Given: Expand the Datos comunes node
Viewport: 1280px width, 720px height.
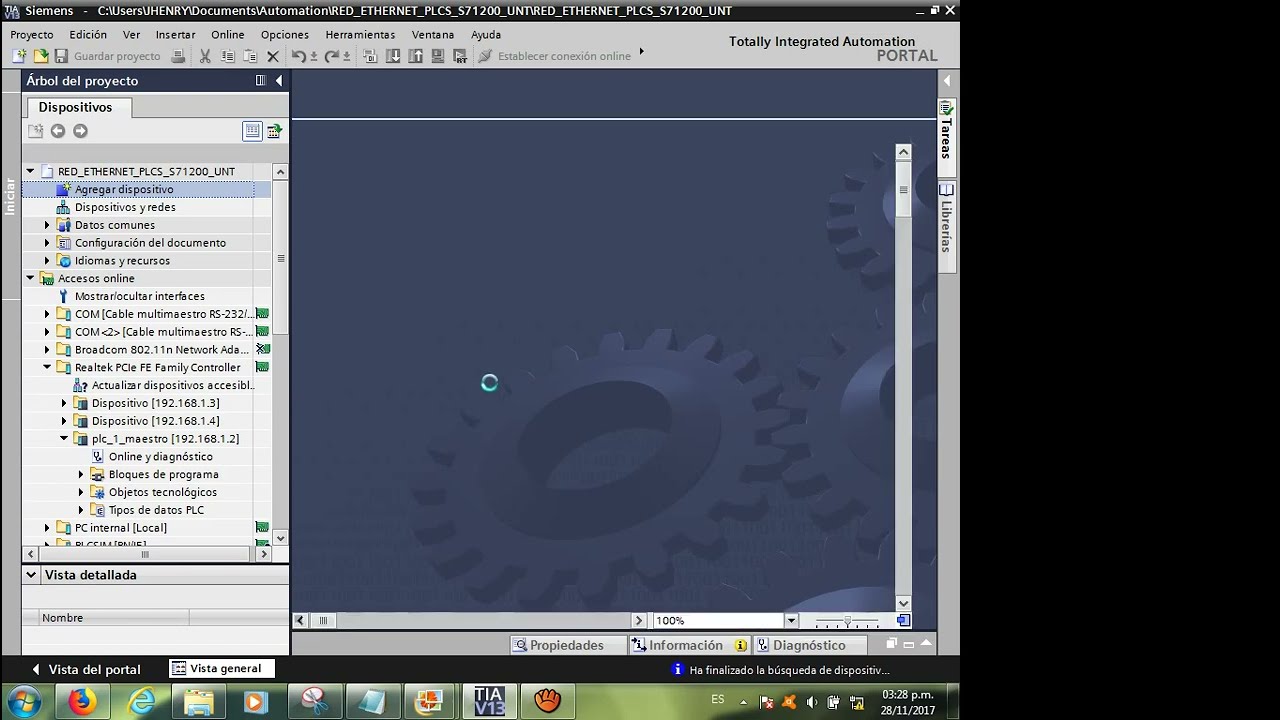Looking at the screenshot, I should [47, 225].
